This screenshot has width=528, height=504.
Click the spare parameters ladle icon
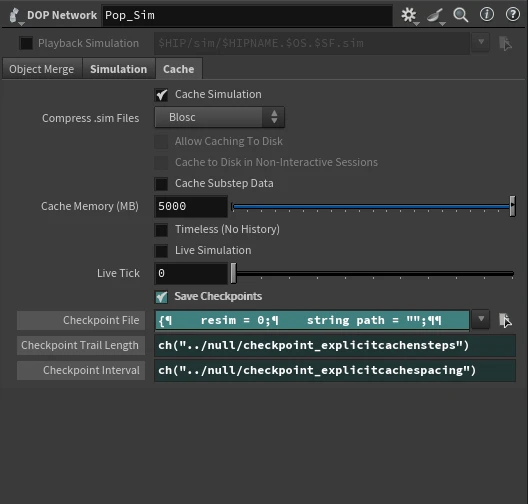tap(435, 15)
